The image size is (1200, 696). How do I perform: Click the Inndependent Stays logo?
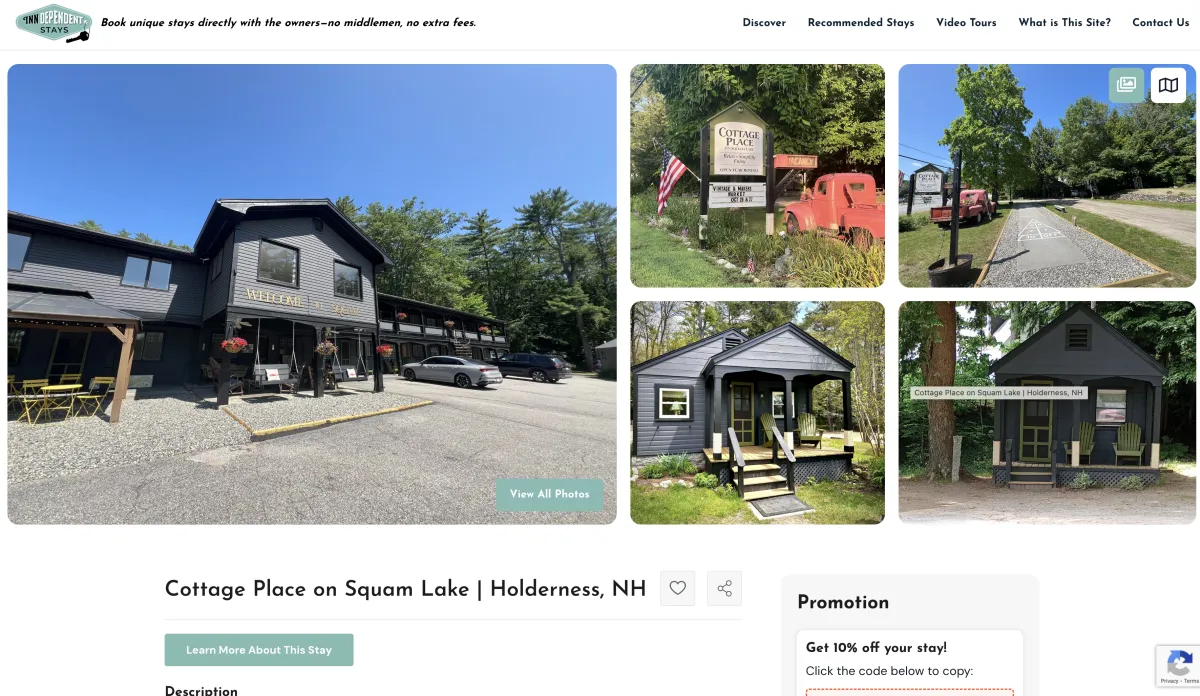point(54,24)
